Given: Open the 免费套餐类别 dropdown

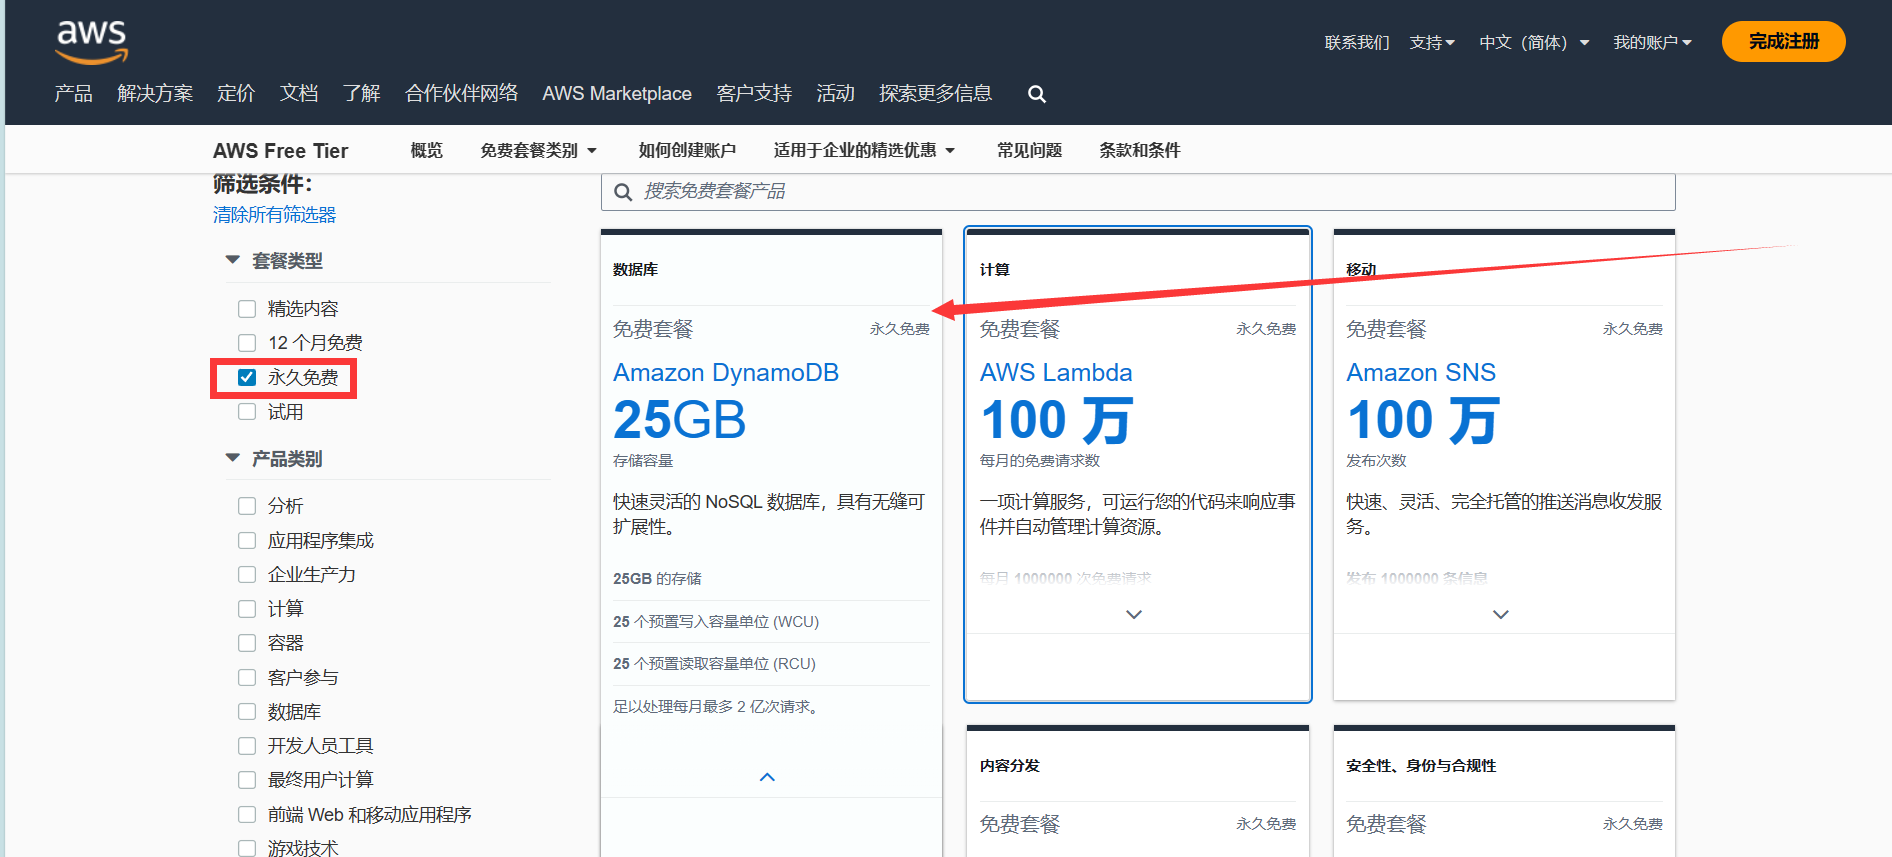Looking at the screenshot, I should (x=538, y=150).
